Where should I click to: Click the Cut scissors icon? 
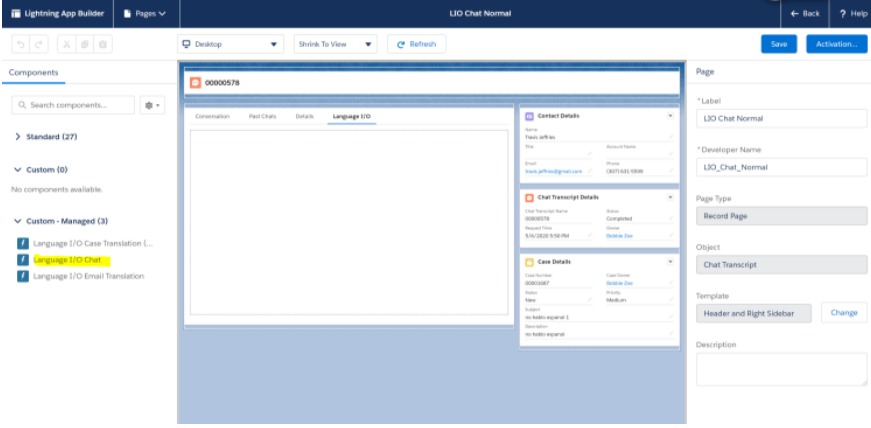(x=68, y=44)
